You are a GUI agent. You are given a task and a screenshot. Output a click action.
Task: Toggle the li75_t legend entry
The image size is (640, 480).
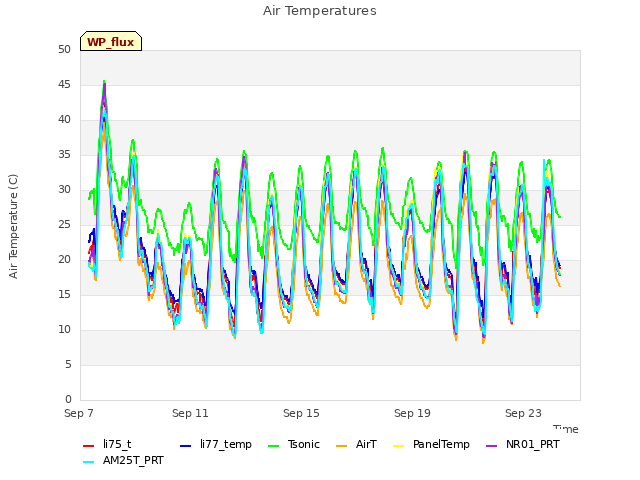(107, 444)
